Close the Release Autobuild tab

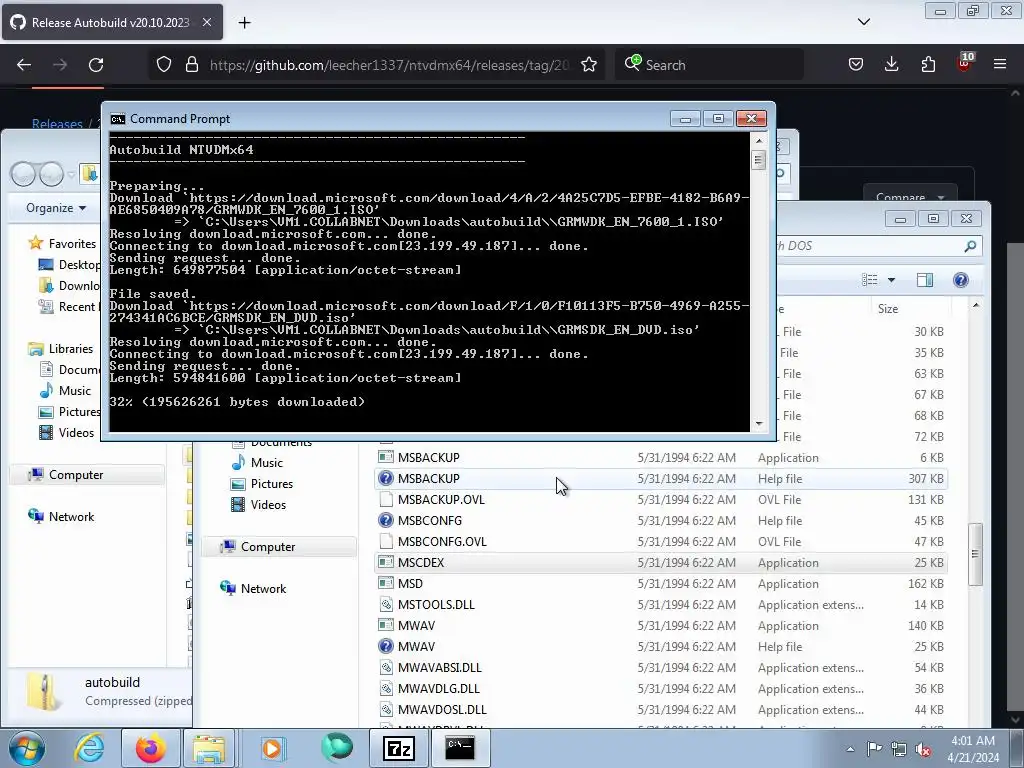207,22
